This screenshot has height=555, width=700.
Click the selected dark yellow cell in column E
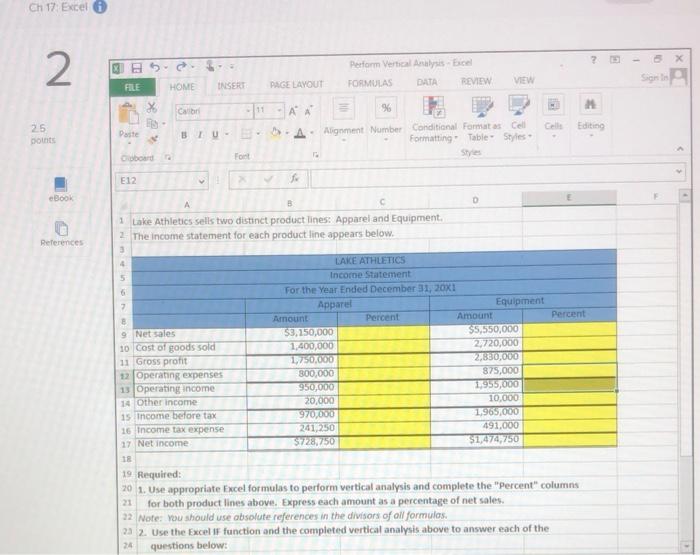coord(569,384)
